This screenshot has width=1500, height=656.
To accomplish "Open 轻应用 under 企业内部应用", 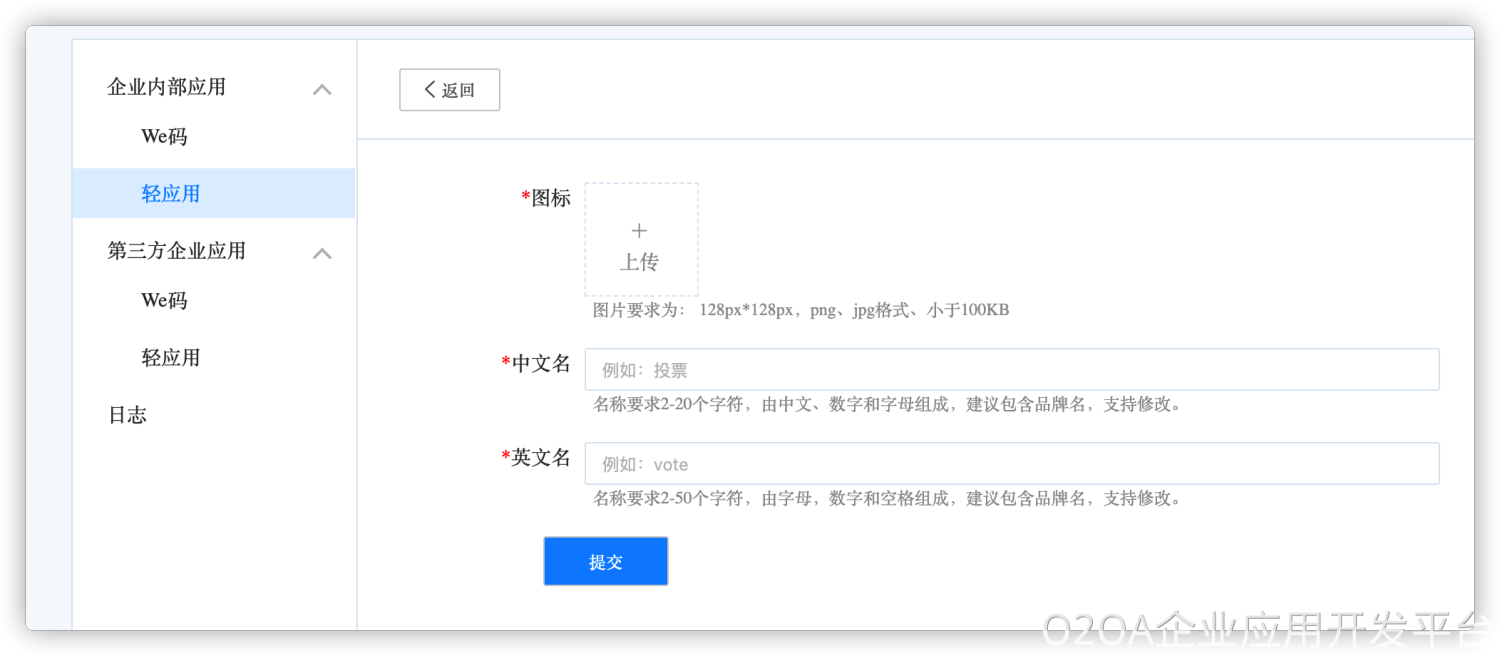I will pos(171,194).
